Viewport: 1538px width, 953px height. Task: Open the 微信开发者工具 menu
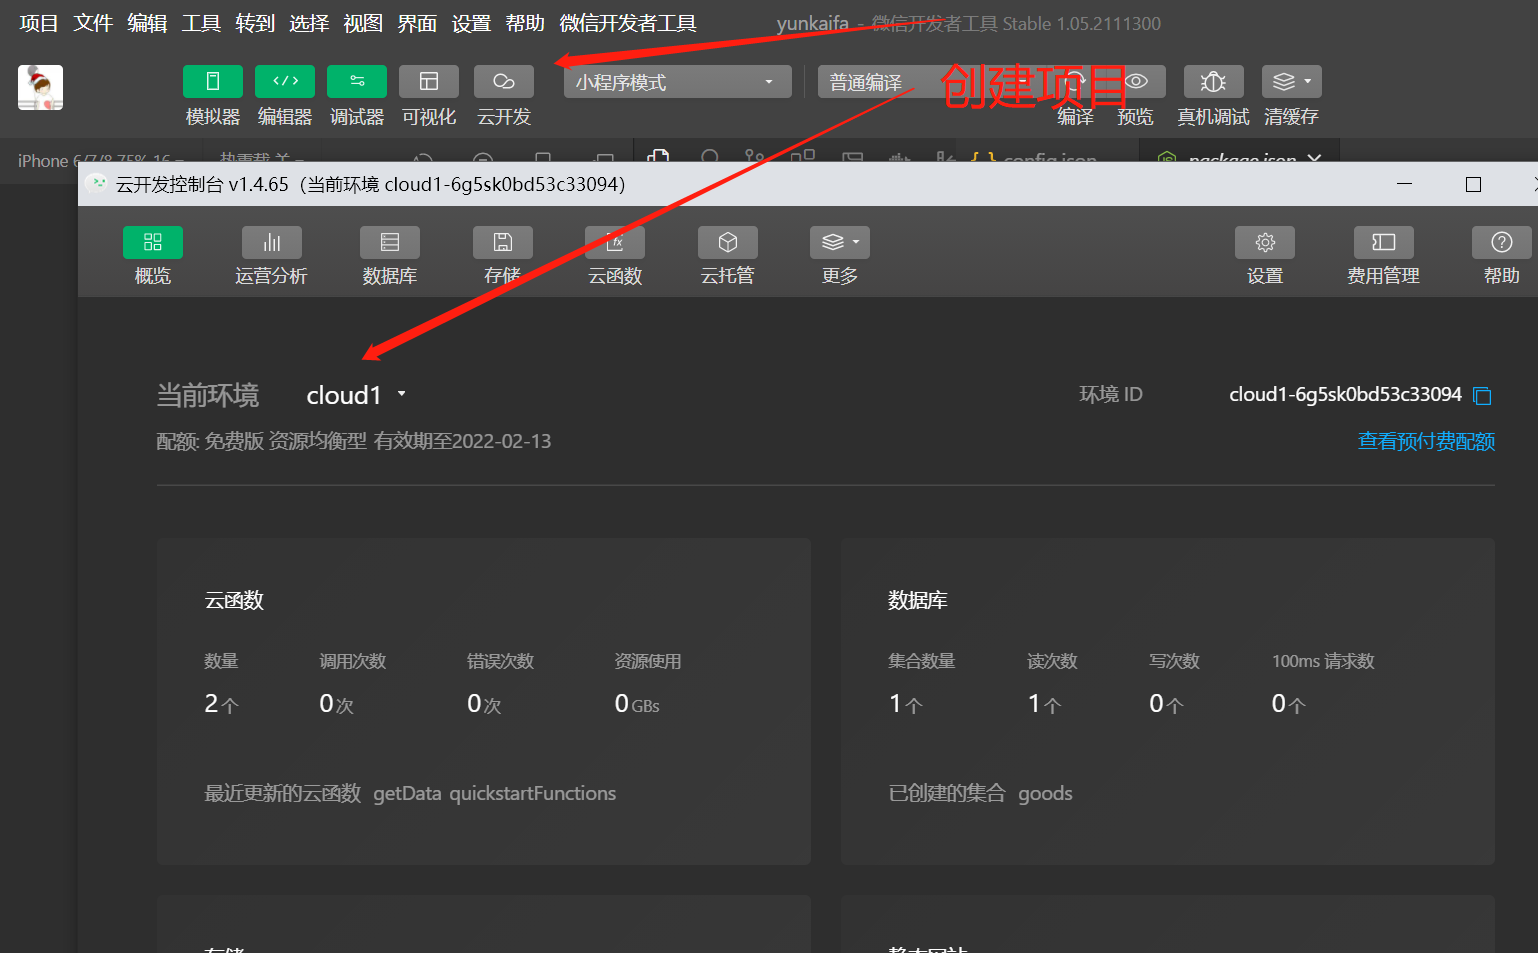[628, 23]
